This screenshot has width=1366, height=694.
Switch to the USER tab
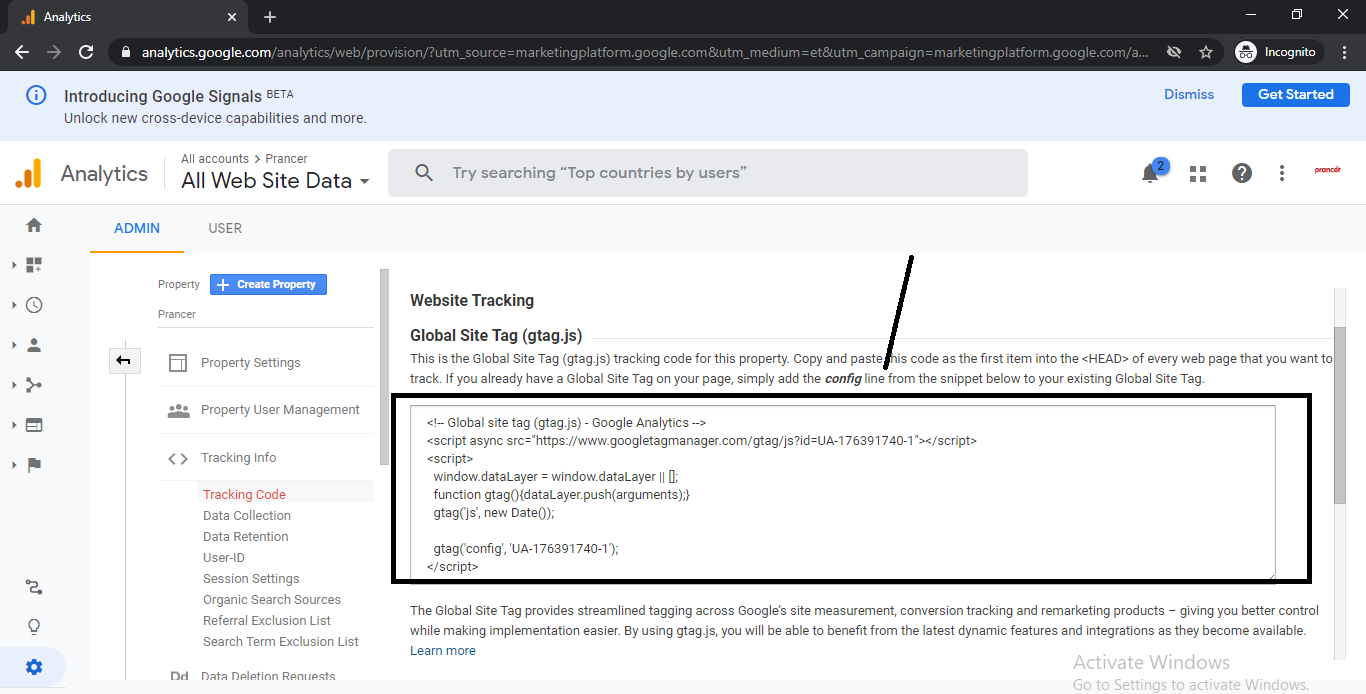225,228
